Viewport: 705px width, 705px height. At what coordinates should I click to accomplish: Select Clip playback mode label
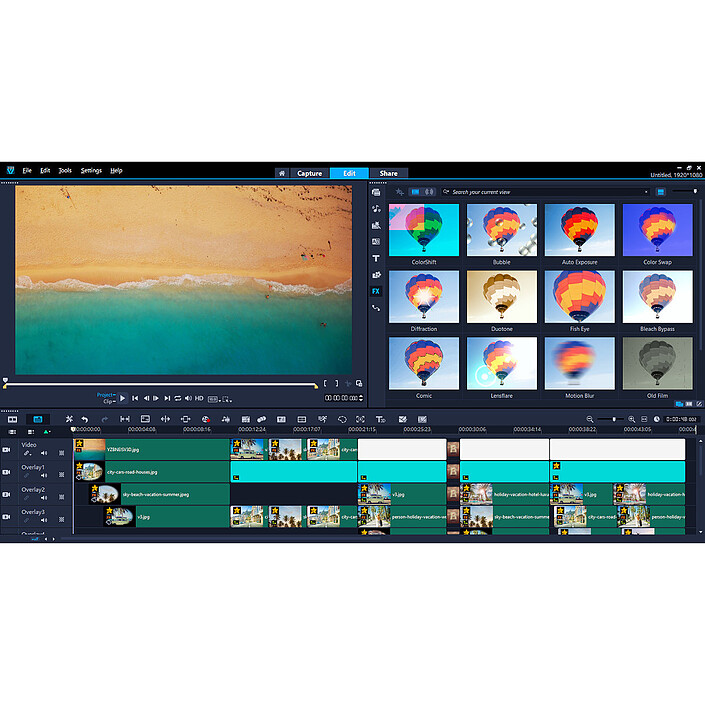click(109, 401)
